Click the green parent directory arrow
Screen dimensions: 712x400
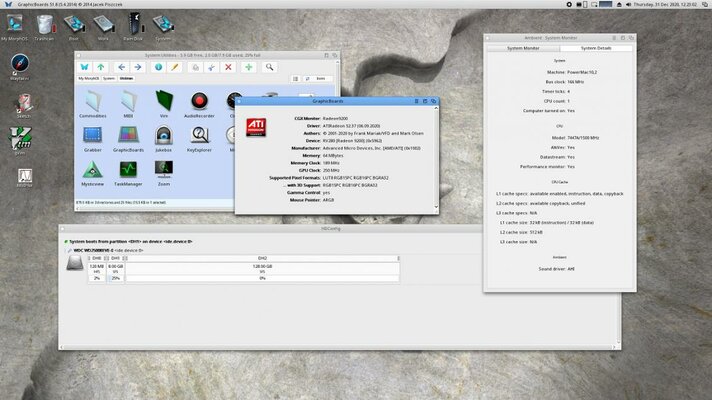(x=100, y=66)
